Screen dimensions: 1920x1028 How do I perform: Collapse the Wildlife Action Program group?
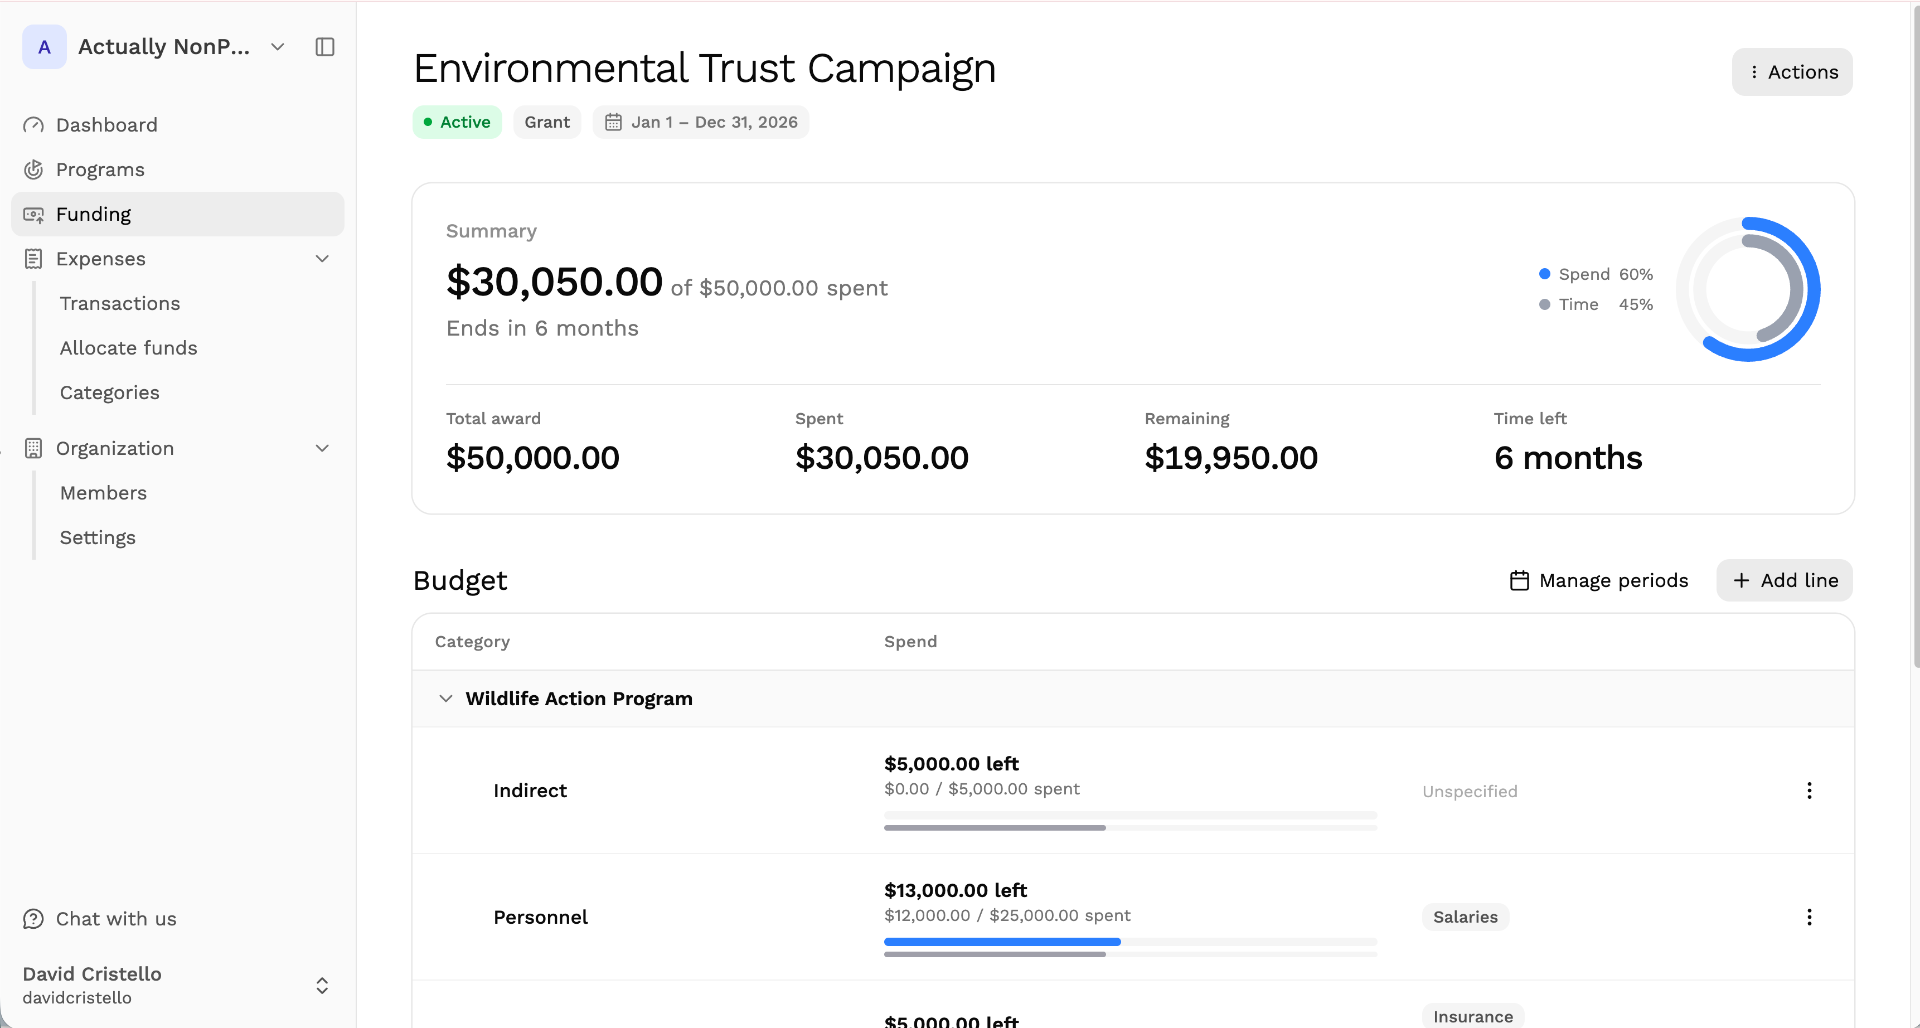[x=446, y=698]
